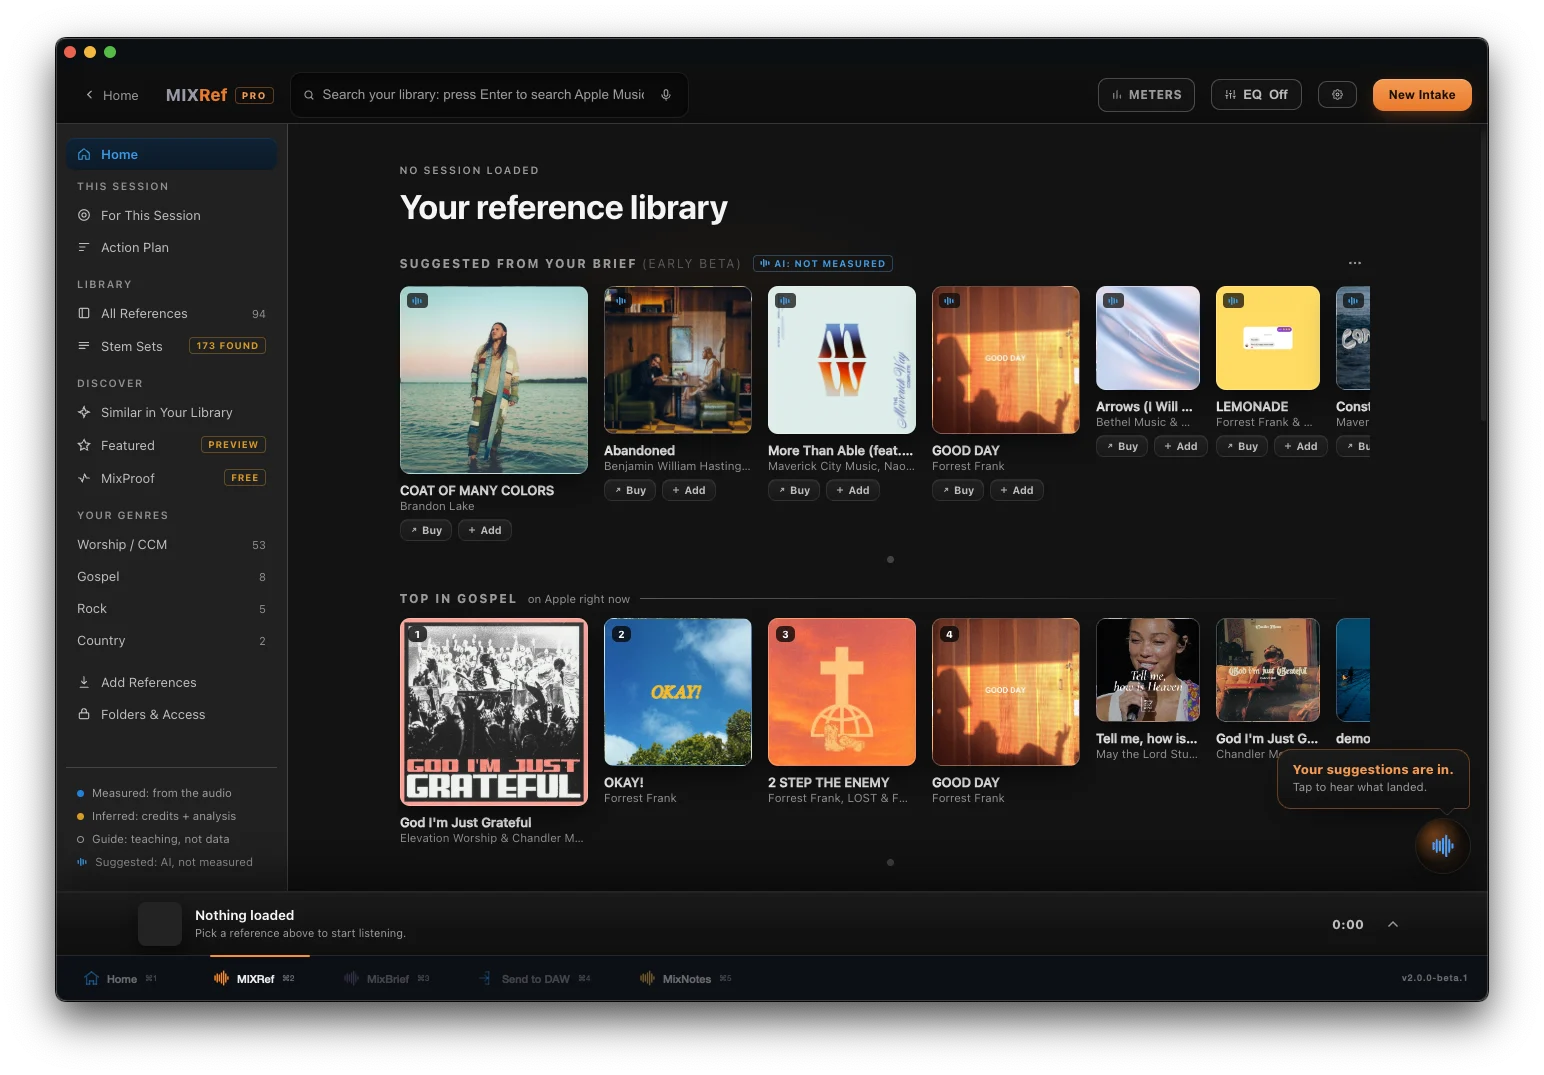The image size is (1544, 1075).
Task: Click the 0:00 time display in player
Action: (1348, 925)
